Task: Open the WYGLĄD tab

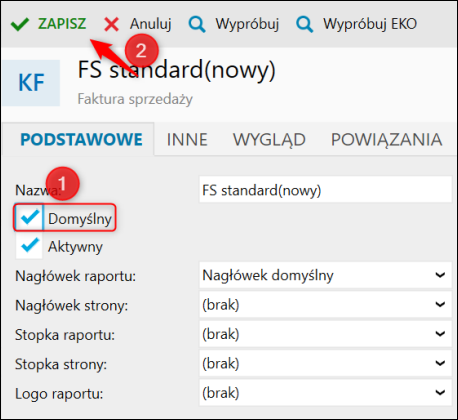Action: [x=269, y=139]
